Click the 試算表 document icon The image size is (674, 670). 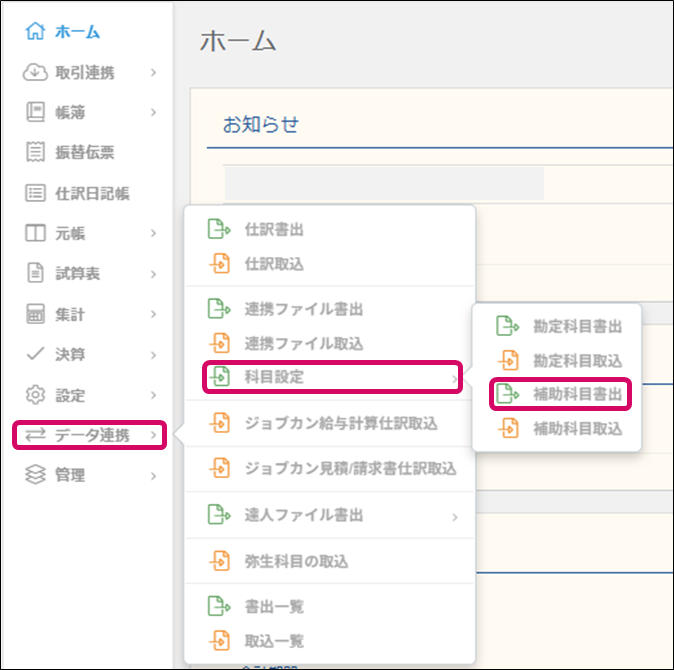pyautogui.click(x=35, y=274)
